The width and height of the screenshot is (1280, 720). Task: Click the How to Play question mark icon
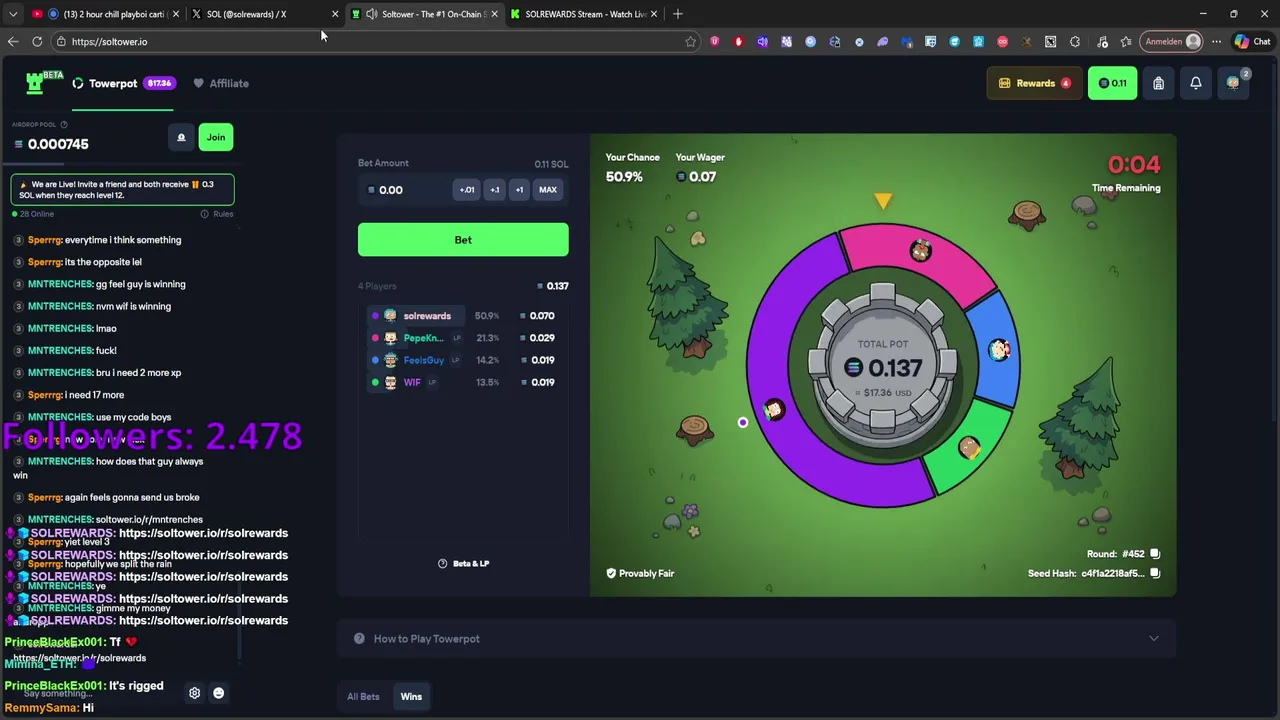coord(359,639)
